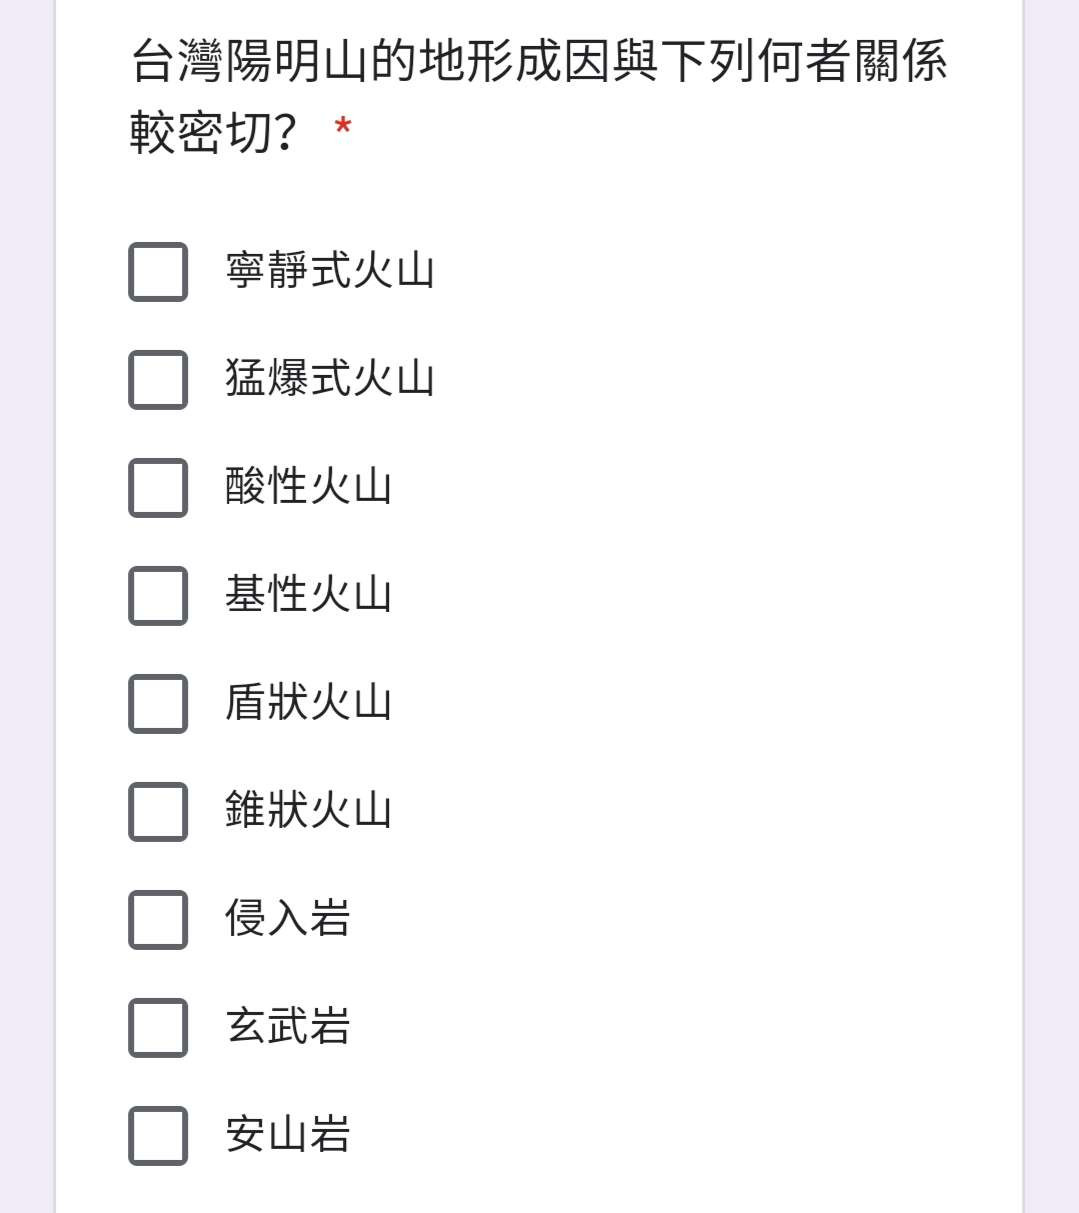
Task: Mark the 盾狀火山 checkbox
Action: (158, 704)
